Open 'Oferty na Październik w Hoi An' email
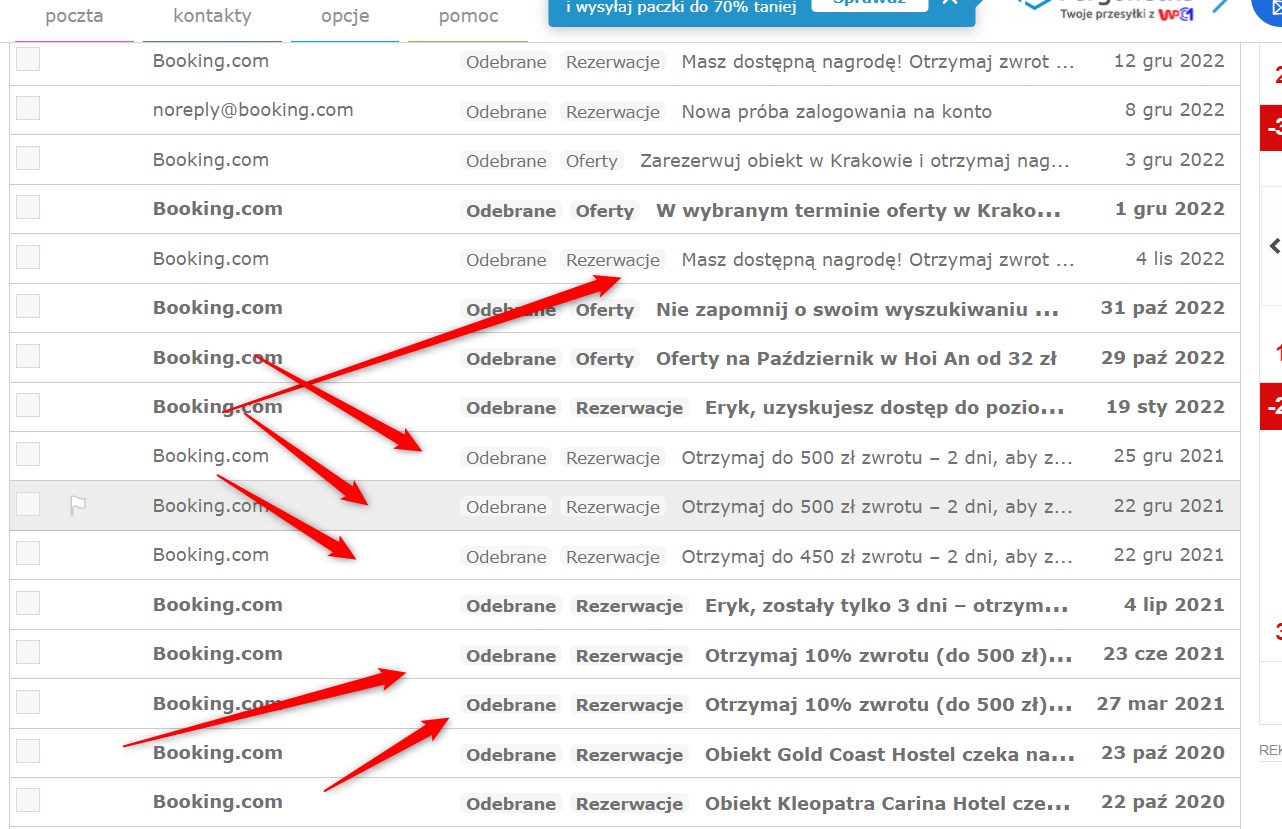This screenshot has width=1282, height=829. 856,358
